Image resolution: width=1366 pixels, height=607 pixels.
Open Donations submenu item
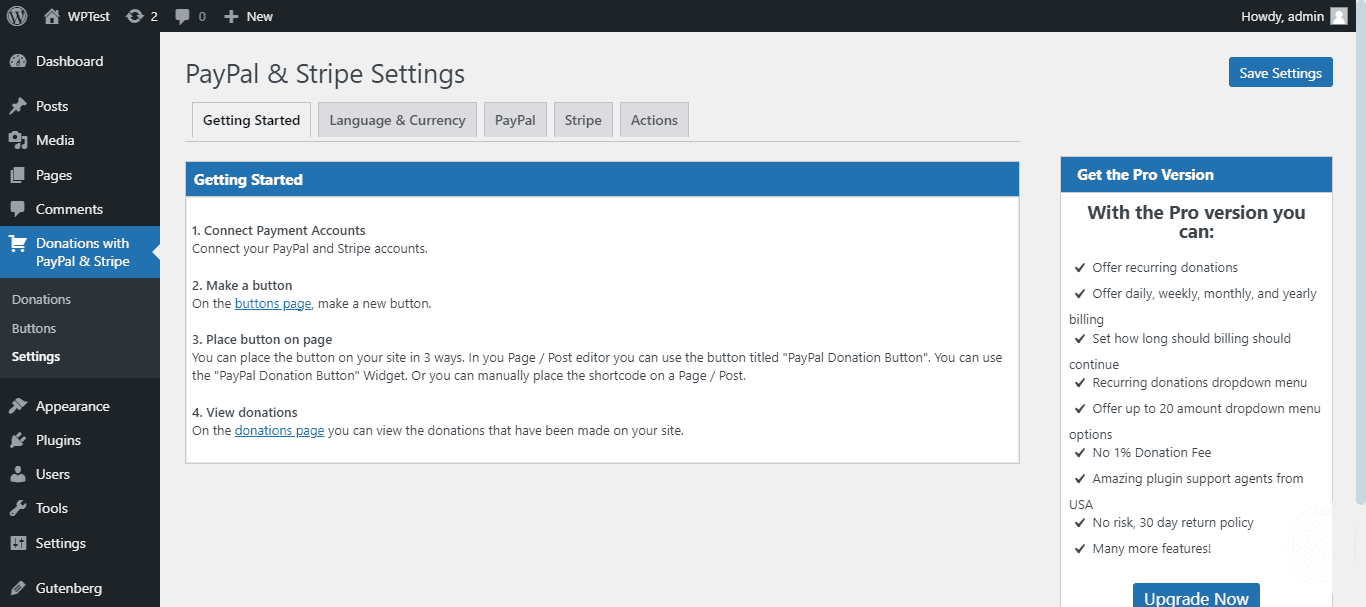coord(41,299)
